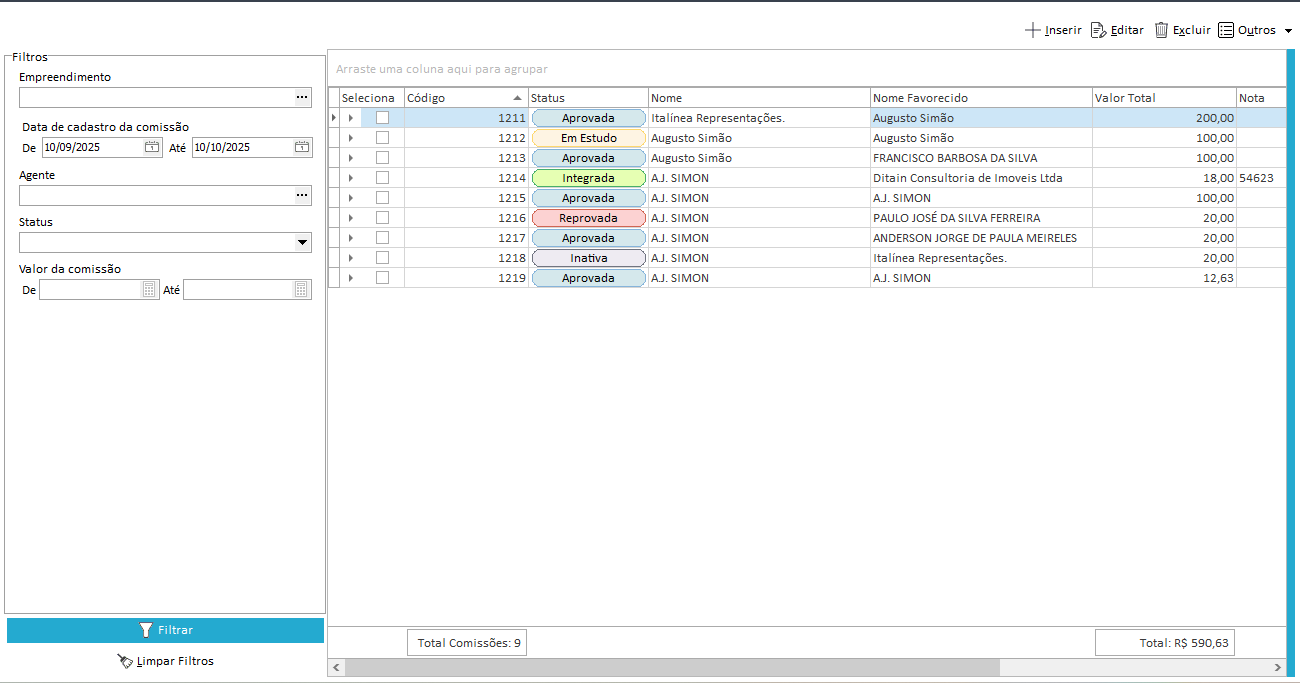Tick the checkbox for row 1212

click(382, 138)
